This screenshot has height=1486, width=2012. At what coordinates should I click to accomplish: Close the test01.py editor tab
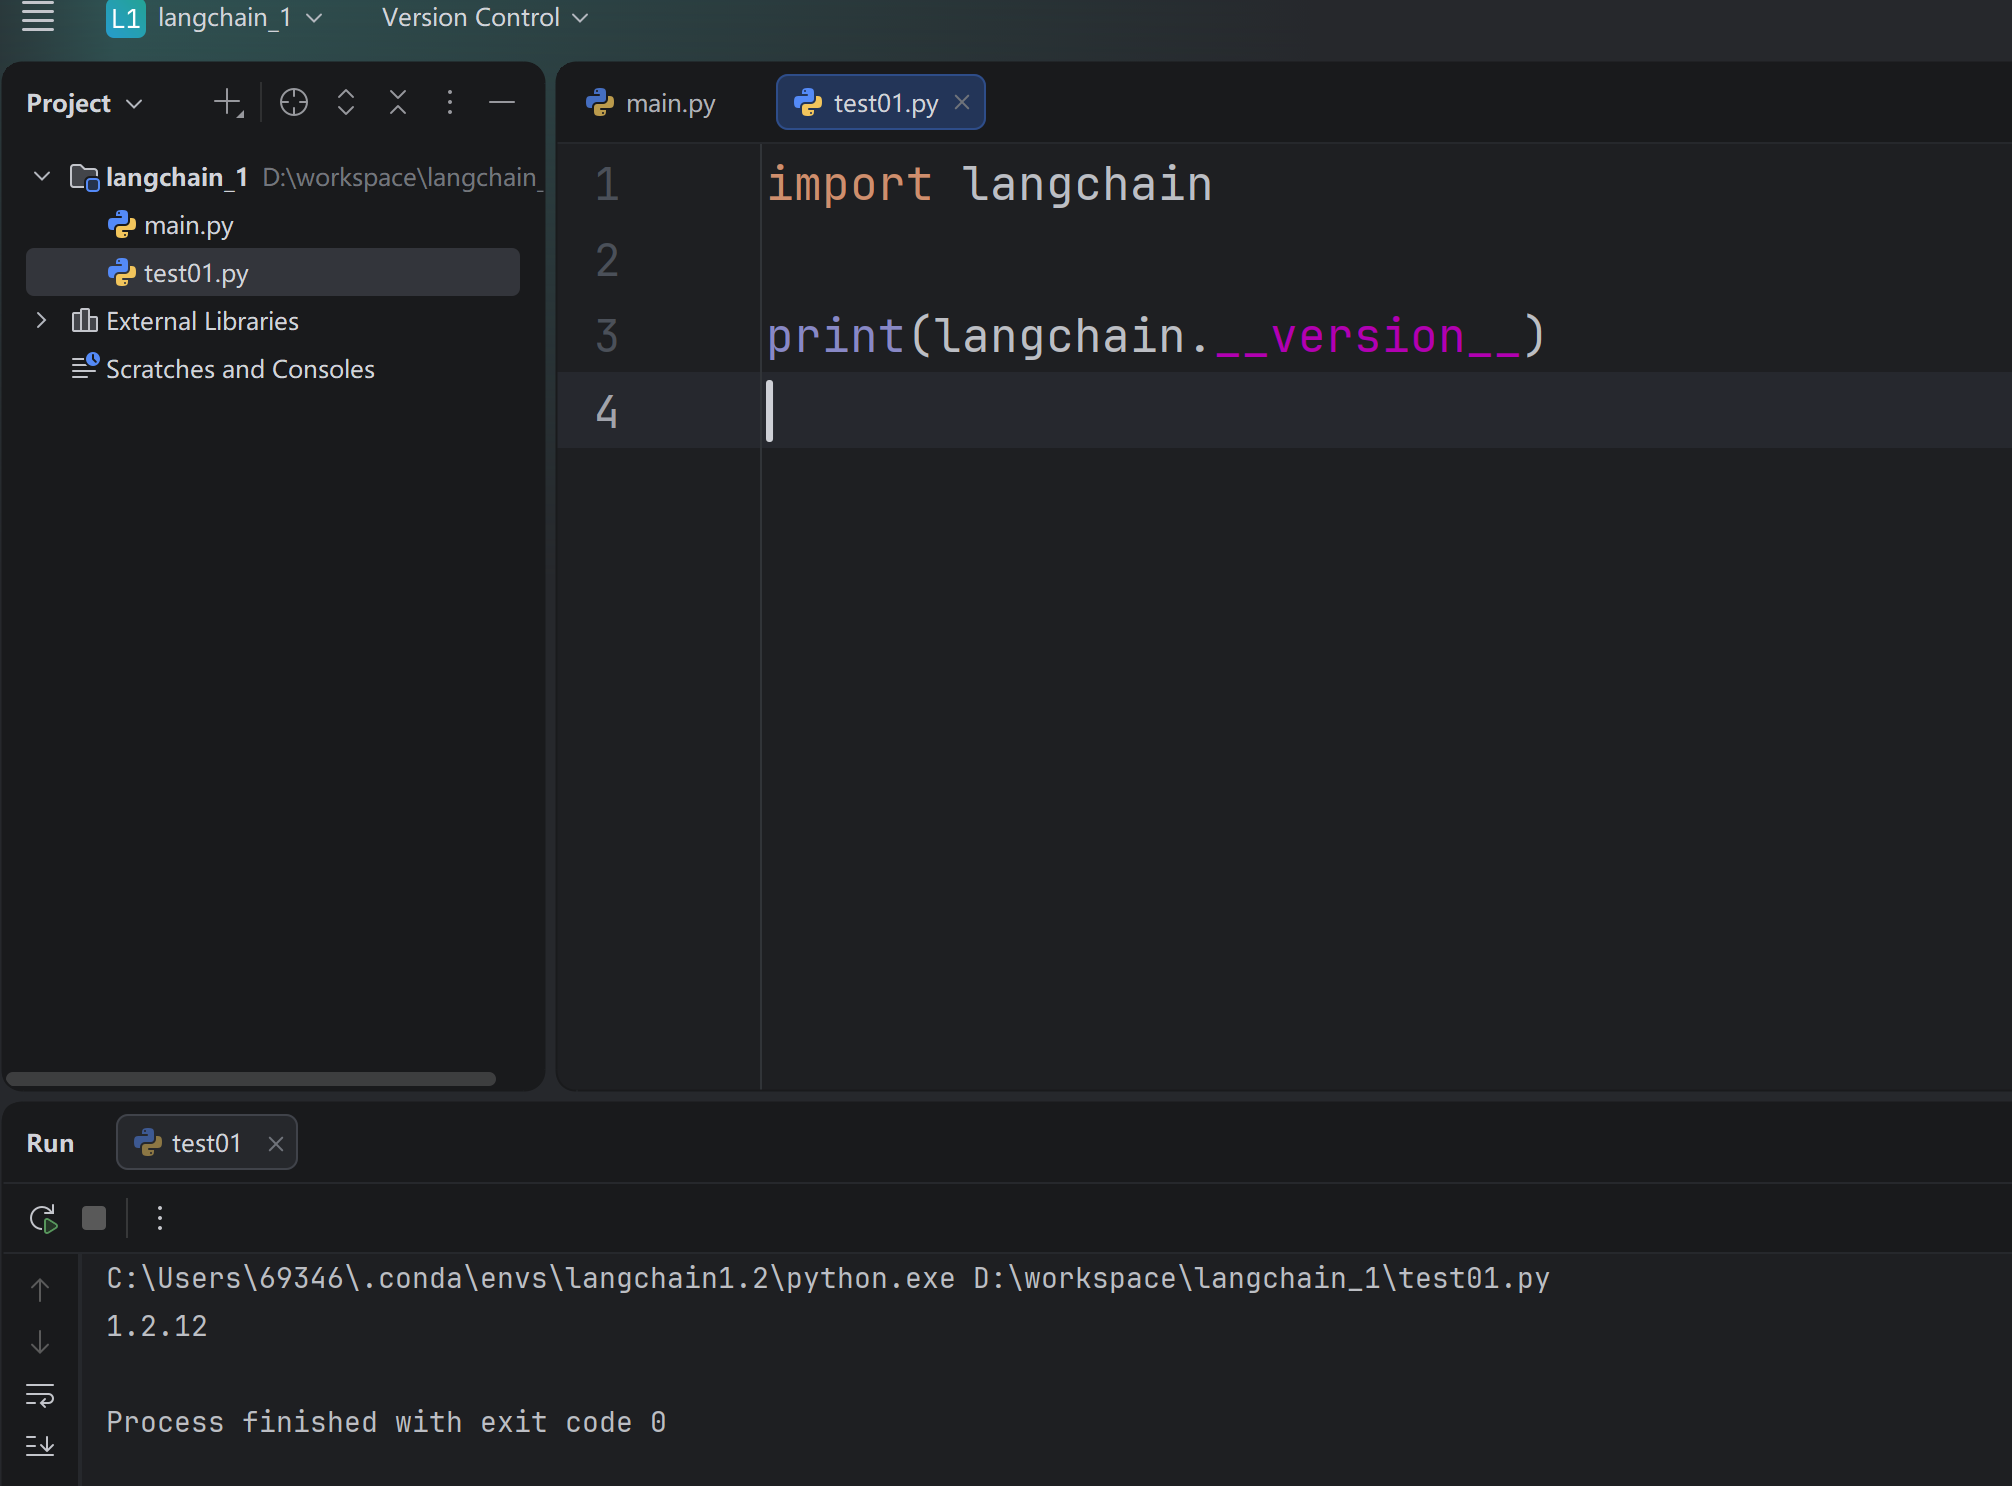point(962,102)
